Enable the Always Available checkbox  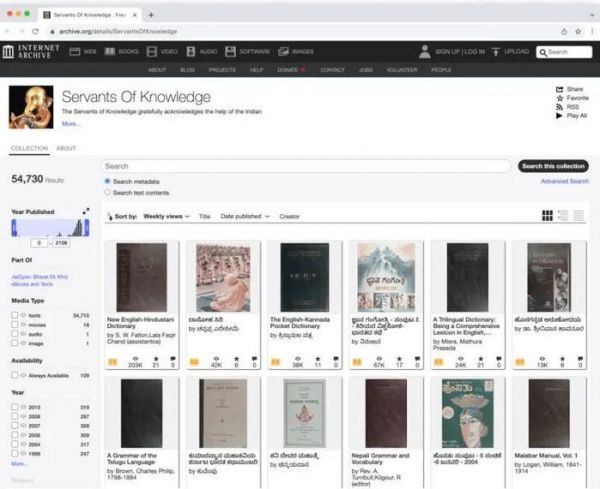click(x=15, y=375)
